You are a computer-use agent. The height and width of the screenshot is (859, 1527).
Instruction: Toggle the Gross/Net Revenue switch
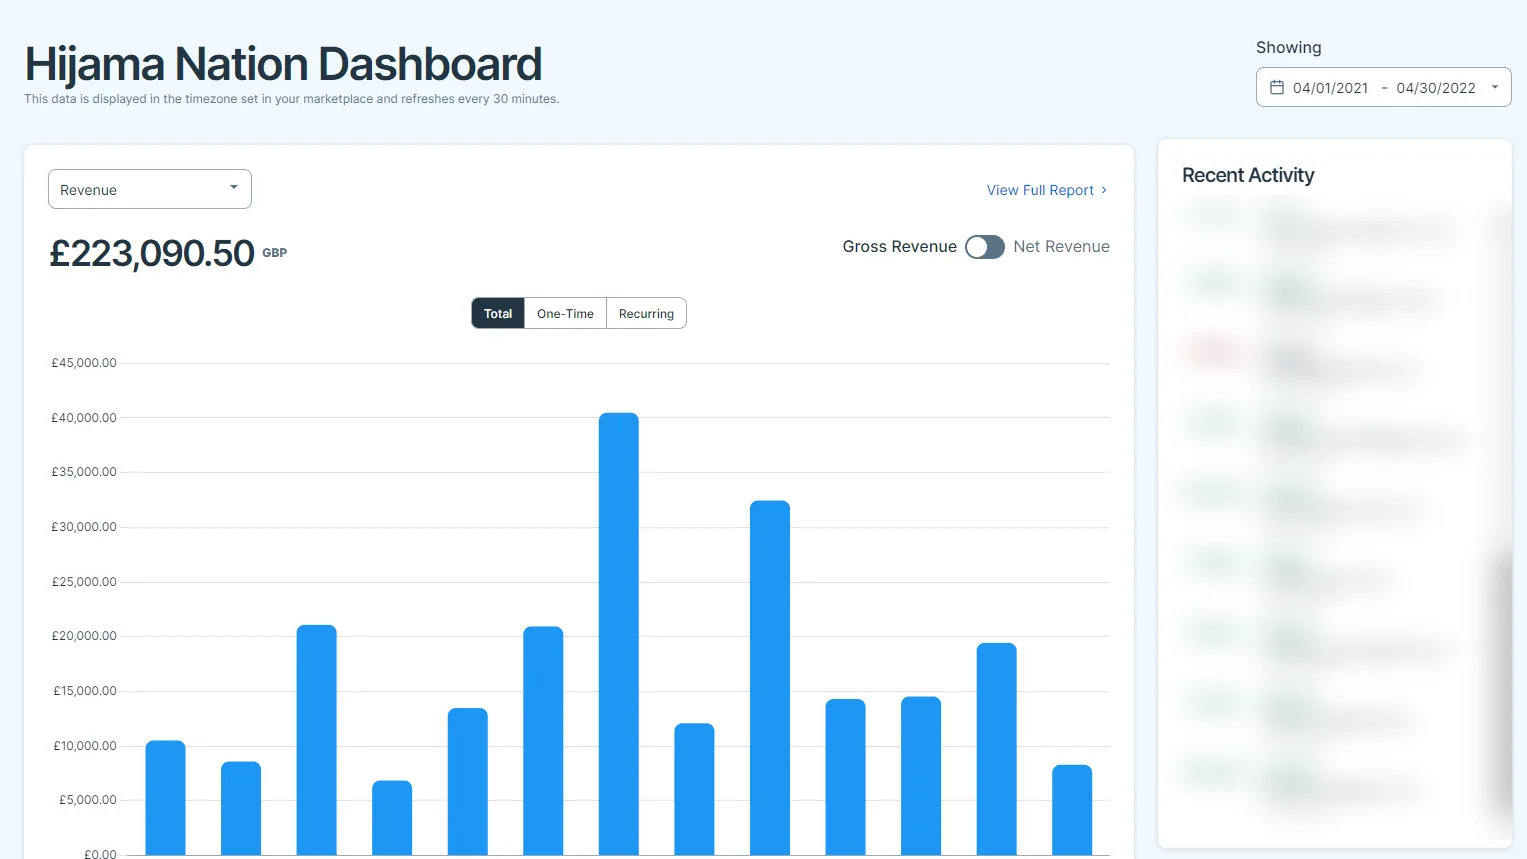click(985, 247)
